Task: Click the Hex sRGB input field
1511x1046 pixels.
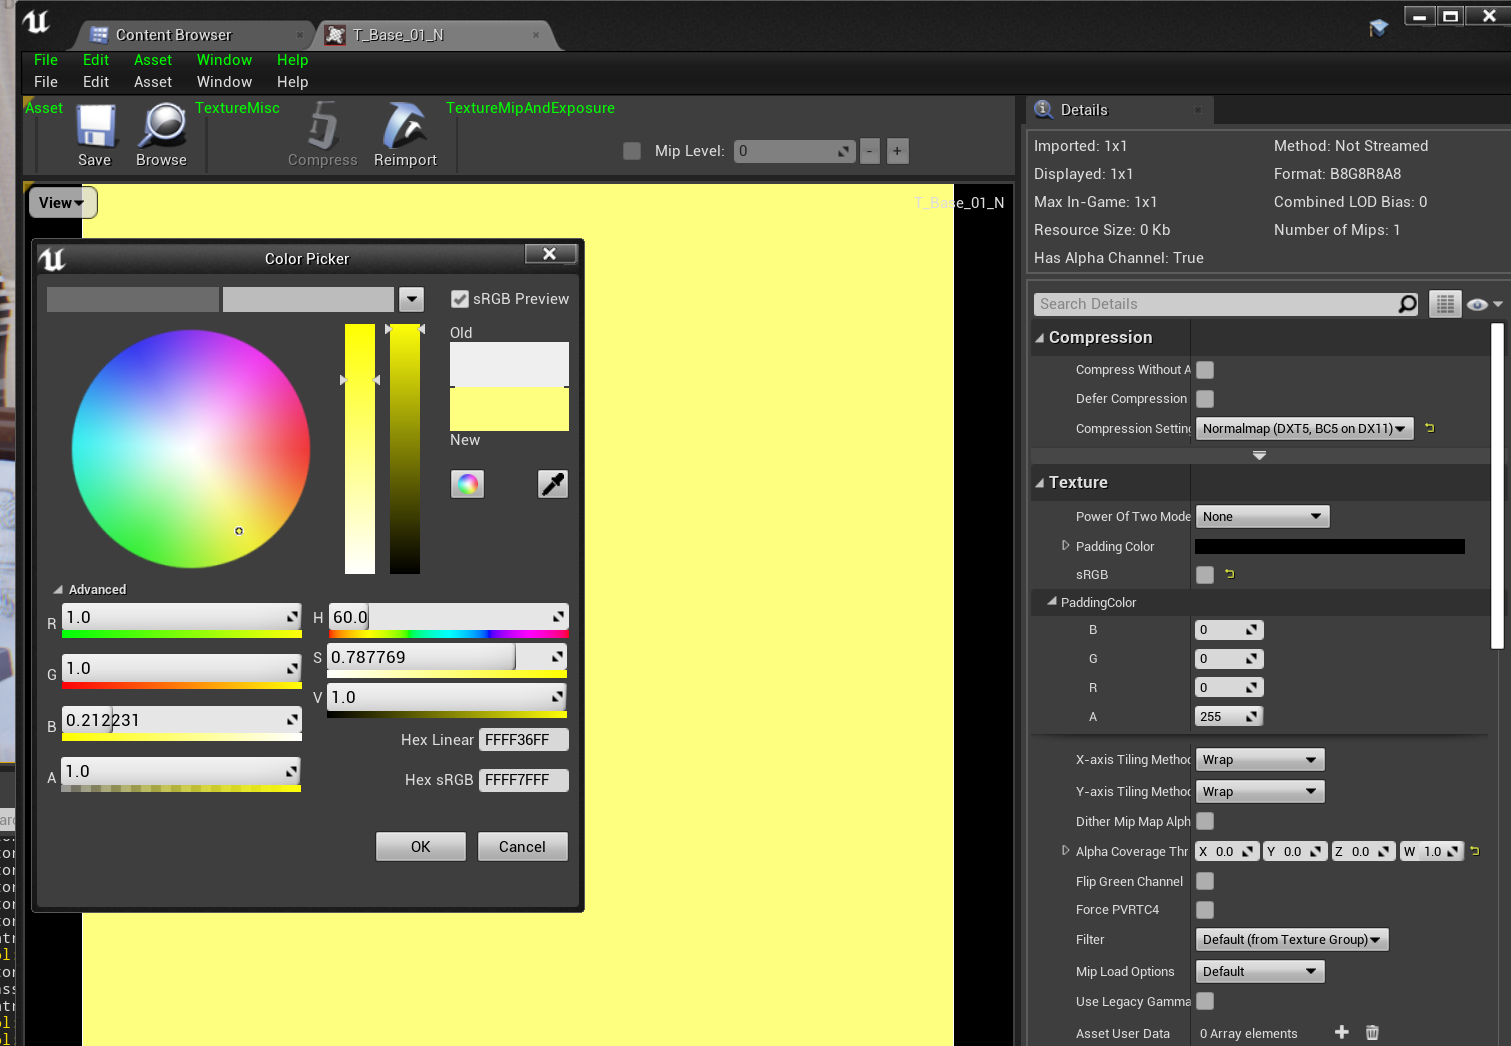Action: click(x=524, y=780)
